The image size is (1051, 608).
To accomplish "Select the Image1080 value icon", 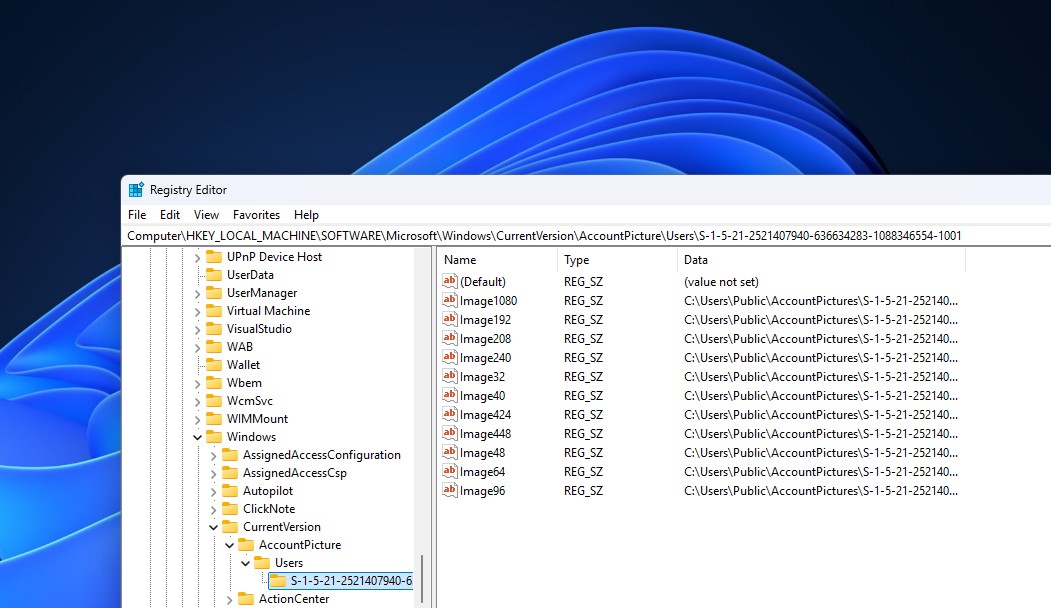I will point(450,300).
